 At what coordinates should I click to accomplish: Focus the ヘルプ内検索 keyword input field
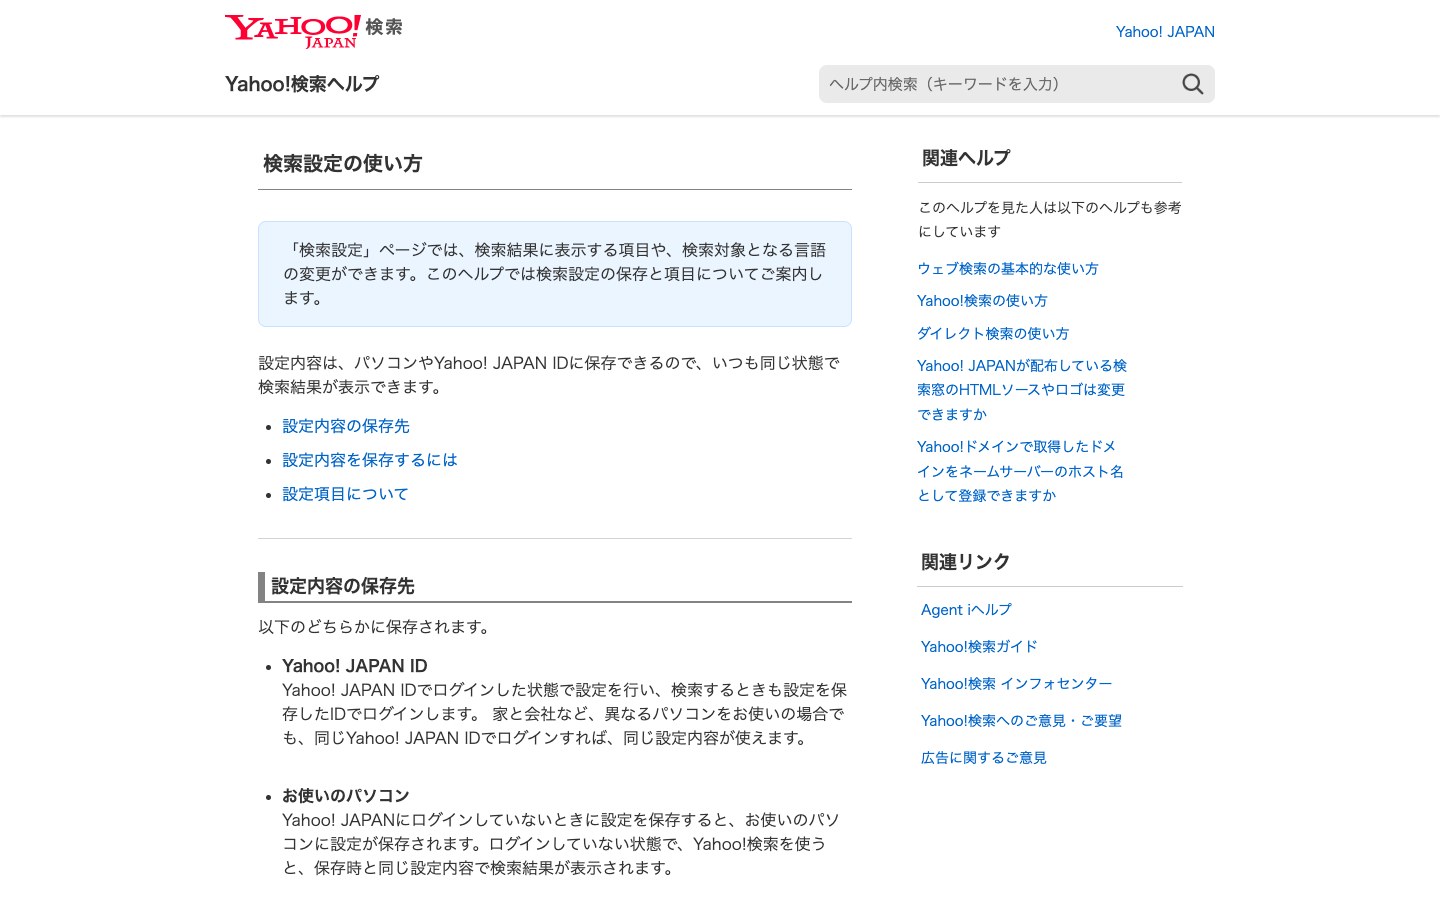(998, 84)
